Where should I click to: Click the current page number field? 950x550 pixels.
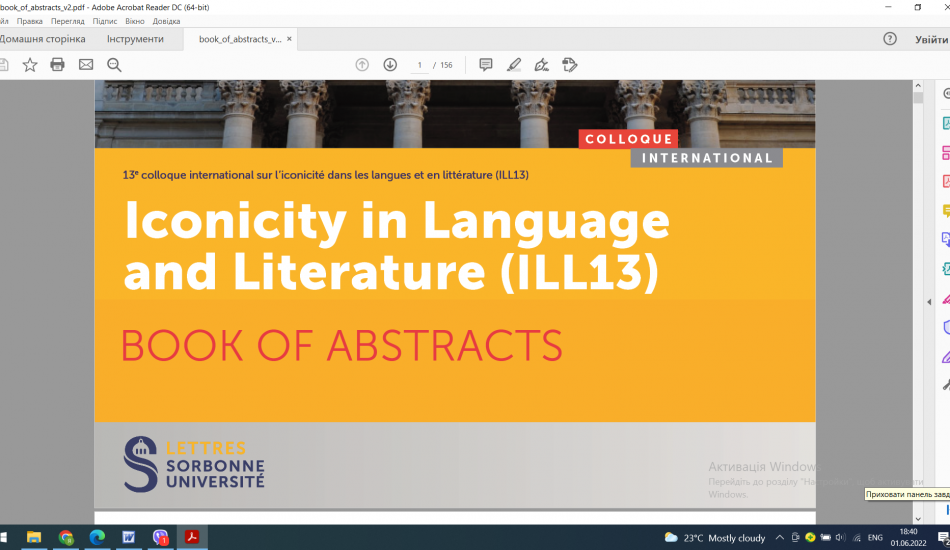(x=420, y=65)
